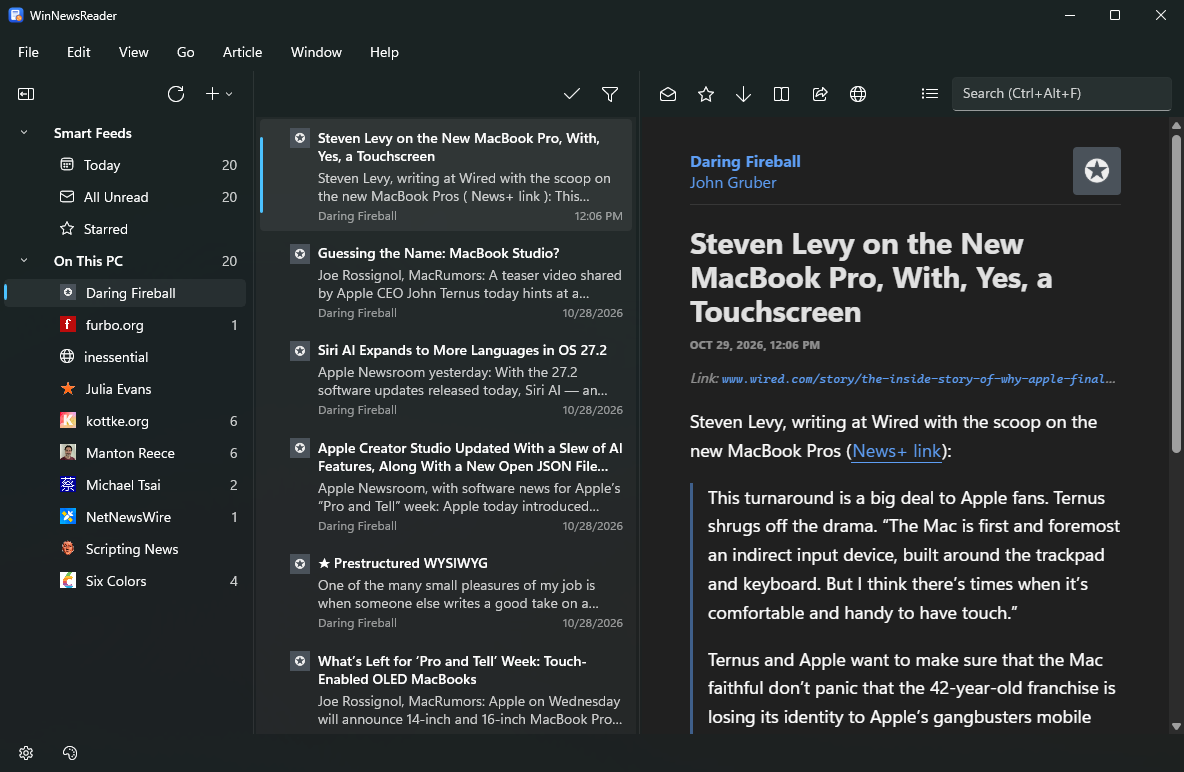Image resolution: width=1184 pixels, height=772 pixels.
Task: Collapse the On This PC section
Action: [24, 261]
